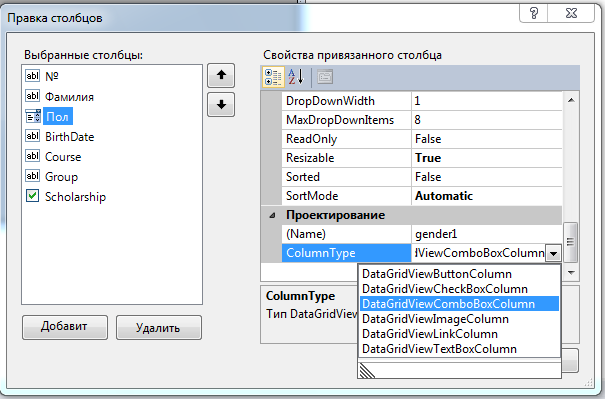This screenshot has width=605, height=399.
Task: Click the Group column textbox icon
Action: [x=32, y=176]
